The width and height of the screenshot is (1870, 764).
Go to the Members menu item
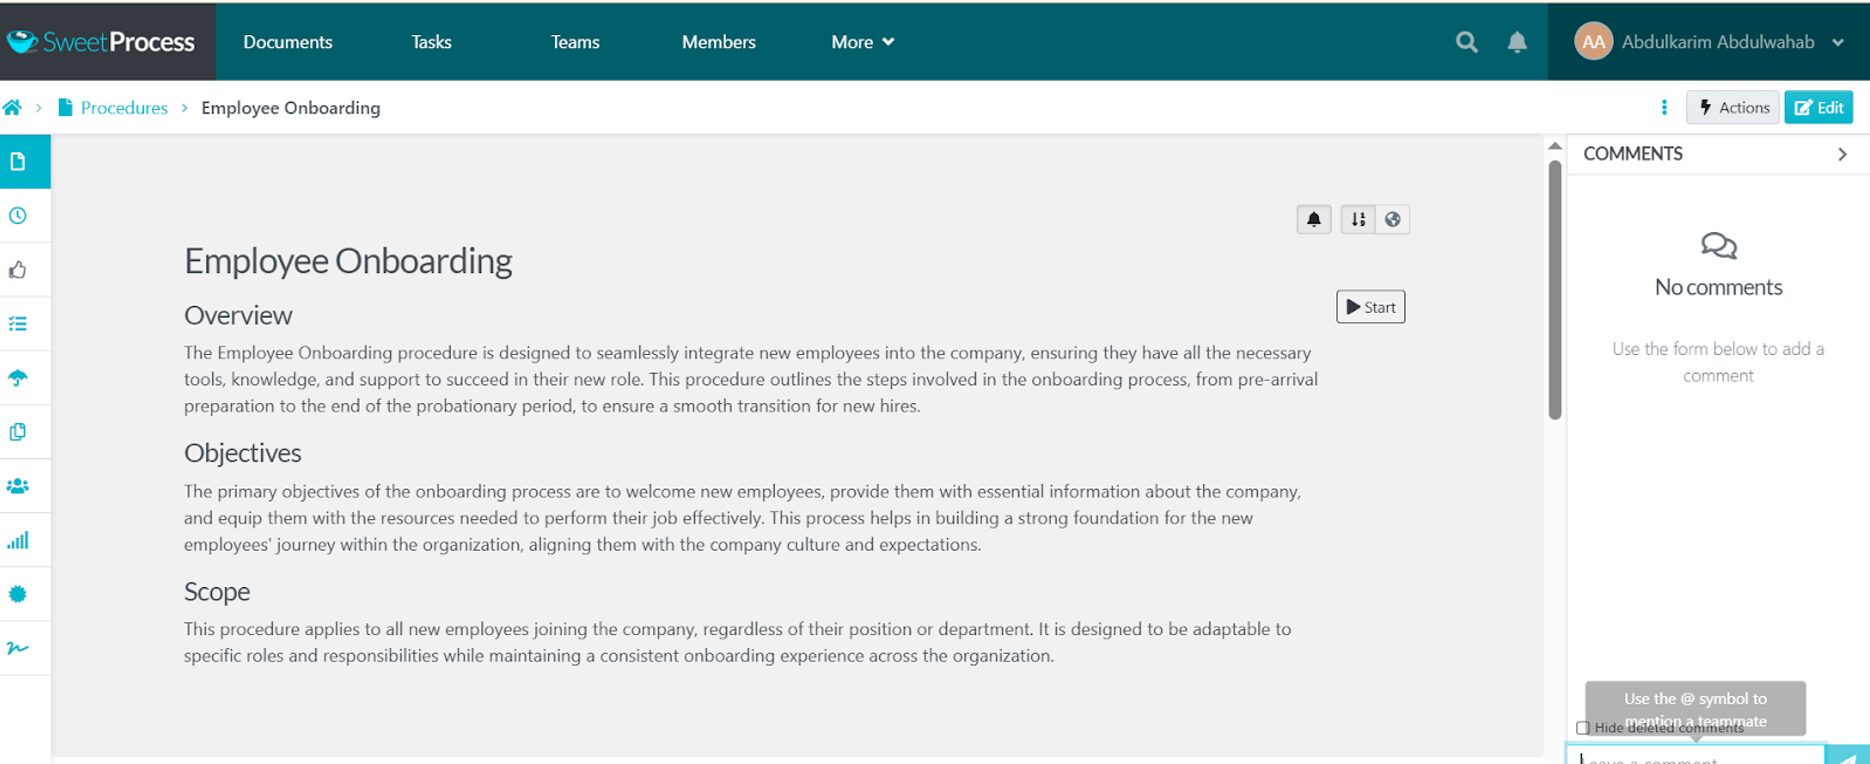(x=719, y=42)
